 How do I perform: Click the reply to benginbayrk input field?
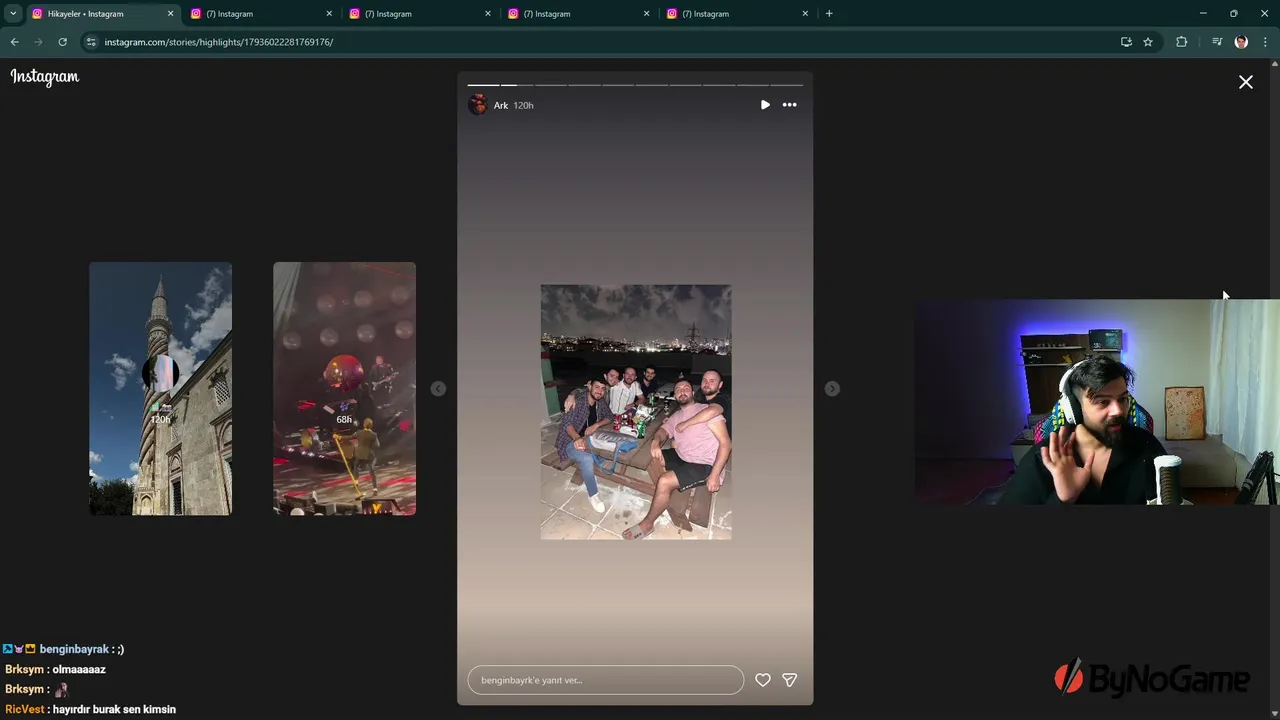pos(606,680)
